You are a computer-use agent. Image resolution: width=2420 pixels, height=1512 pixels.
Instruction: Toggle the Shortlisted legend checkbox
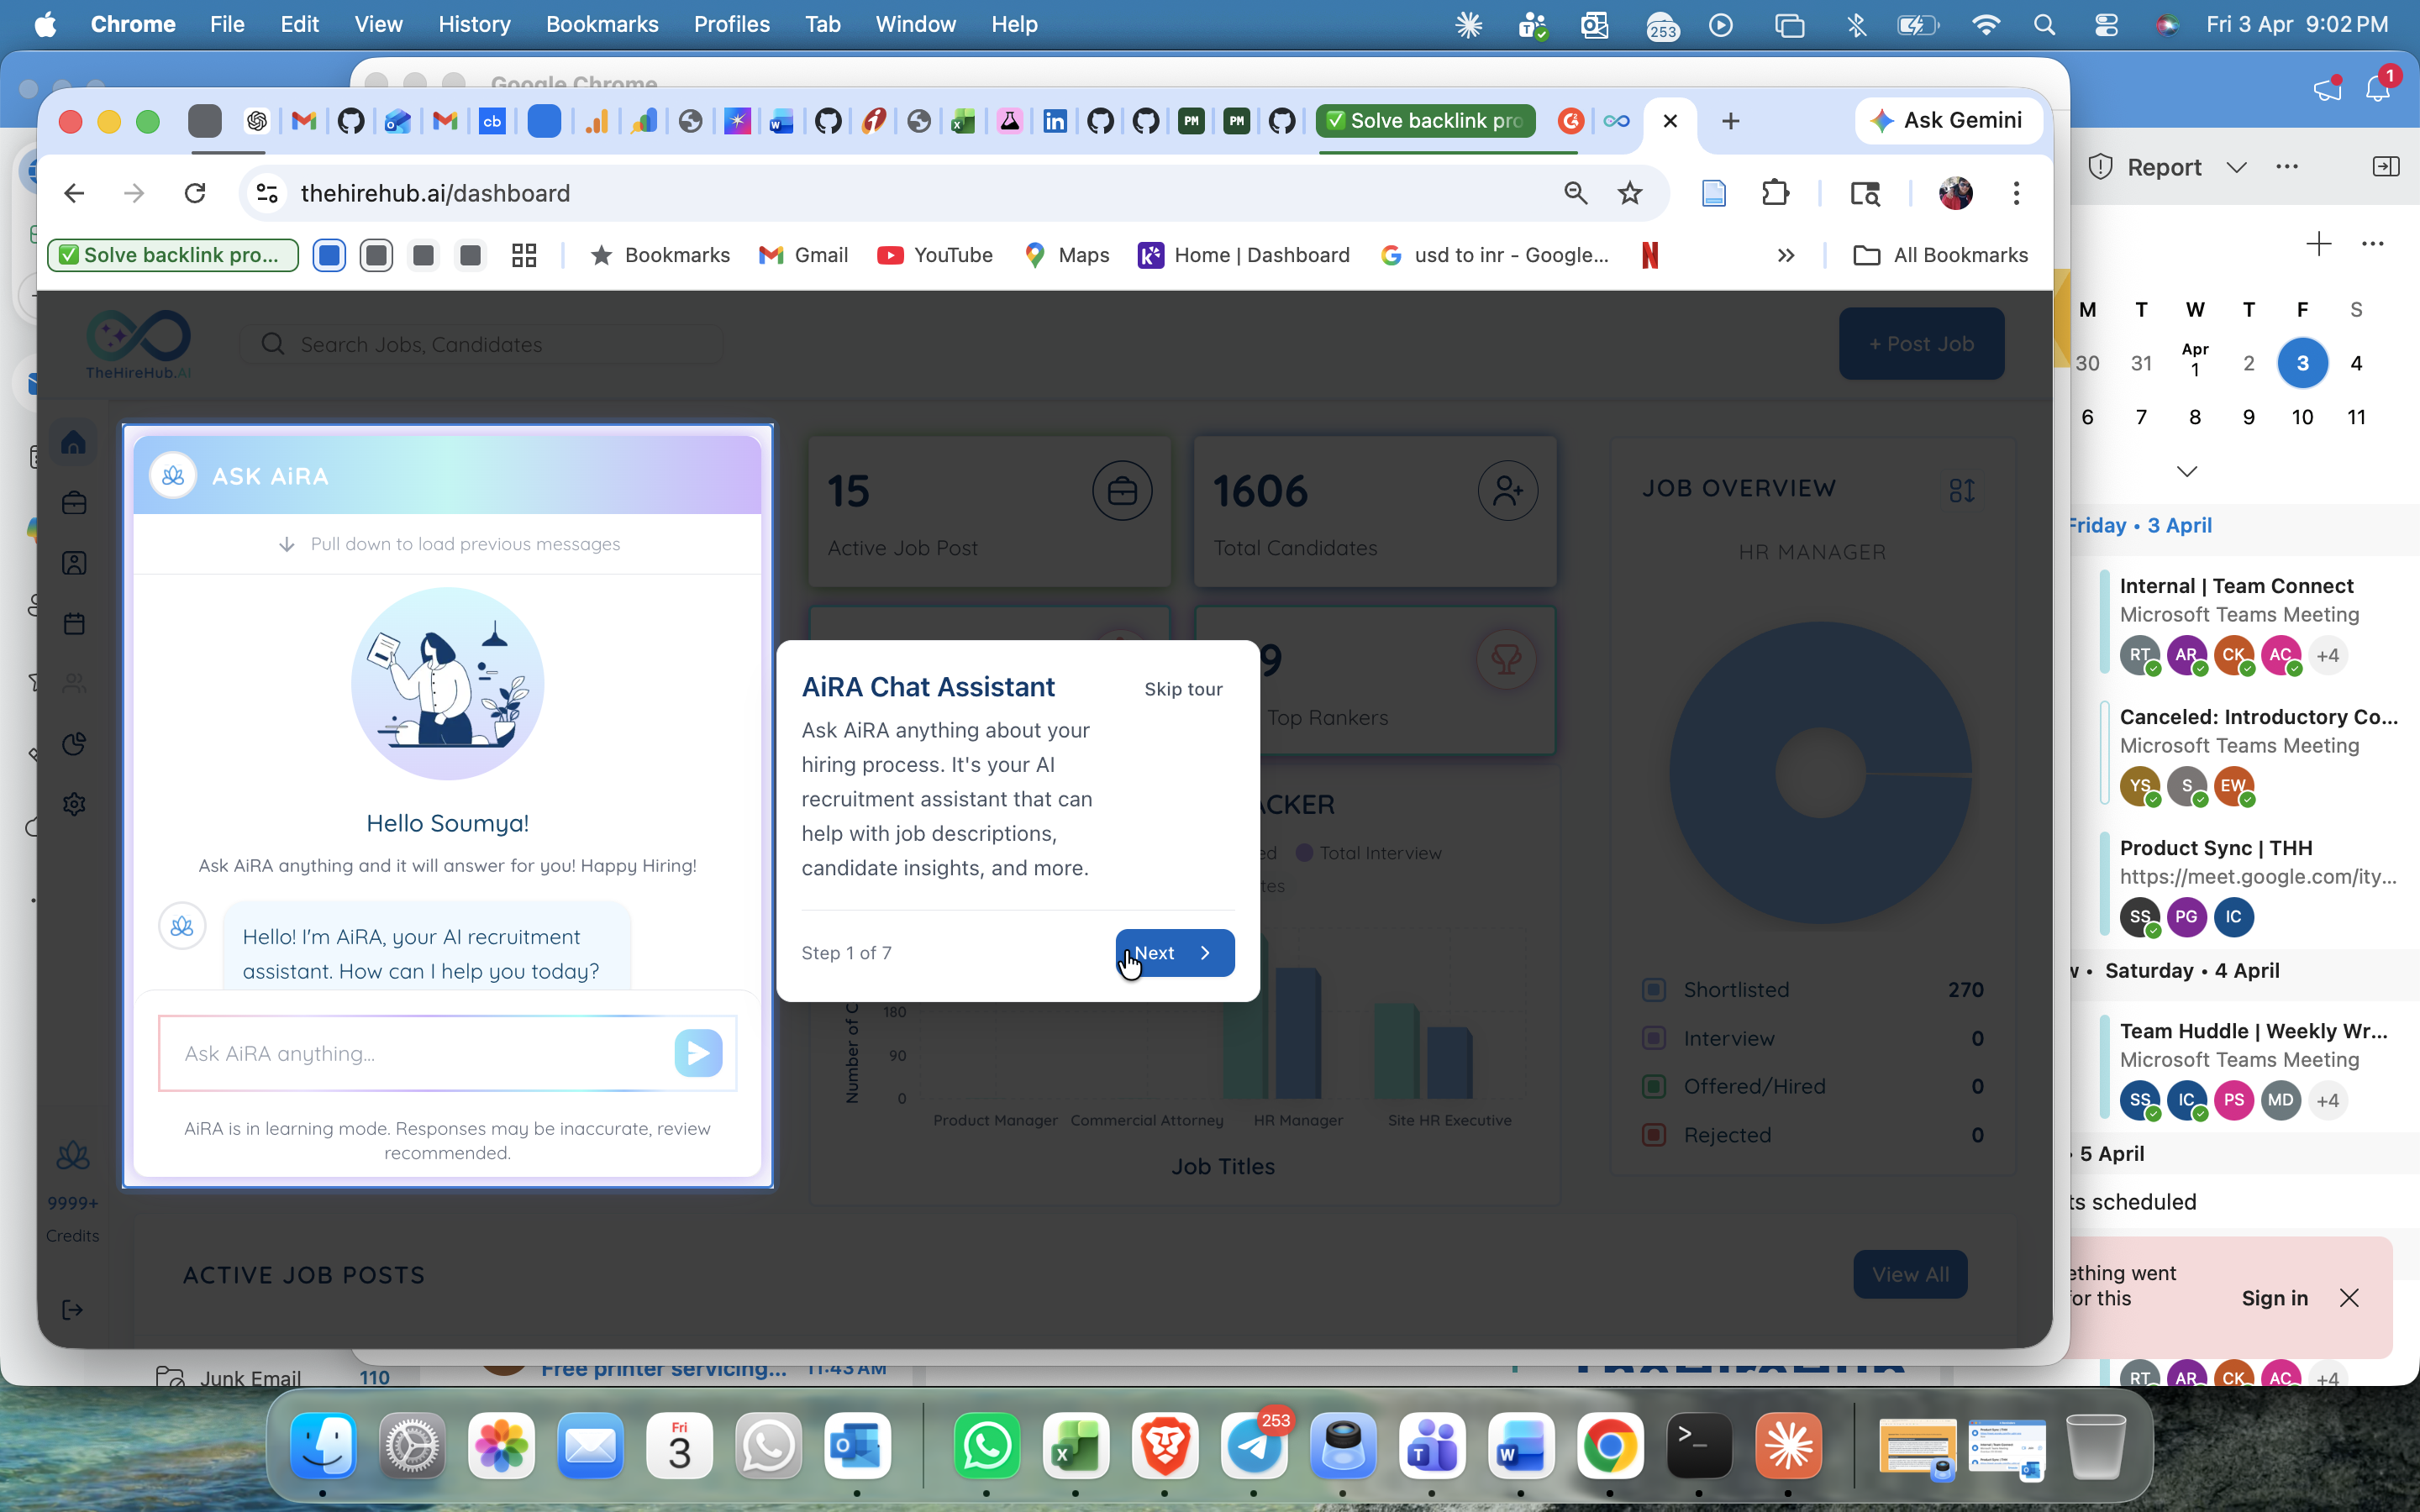[x=1654, y=990]
